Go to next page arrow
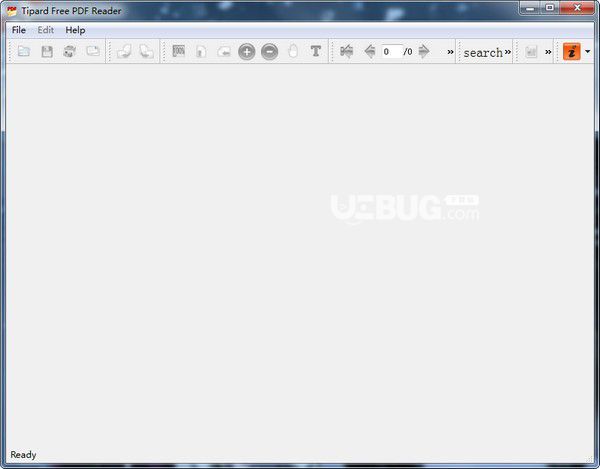This screenshot has height=469, width=600. [424, 51]
